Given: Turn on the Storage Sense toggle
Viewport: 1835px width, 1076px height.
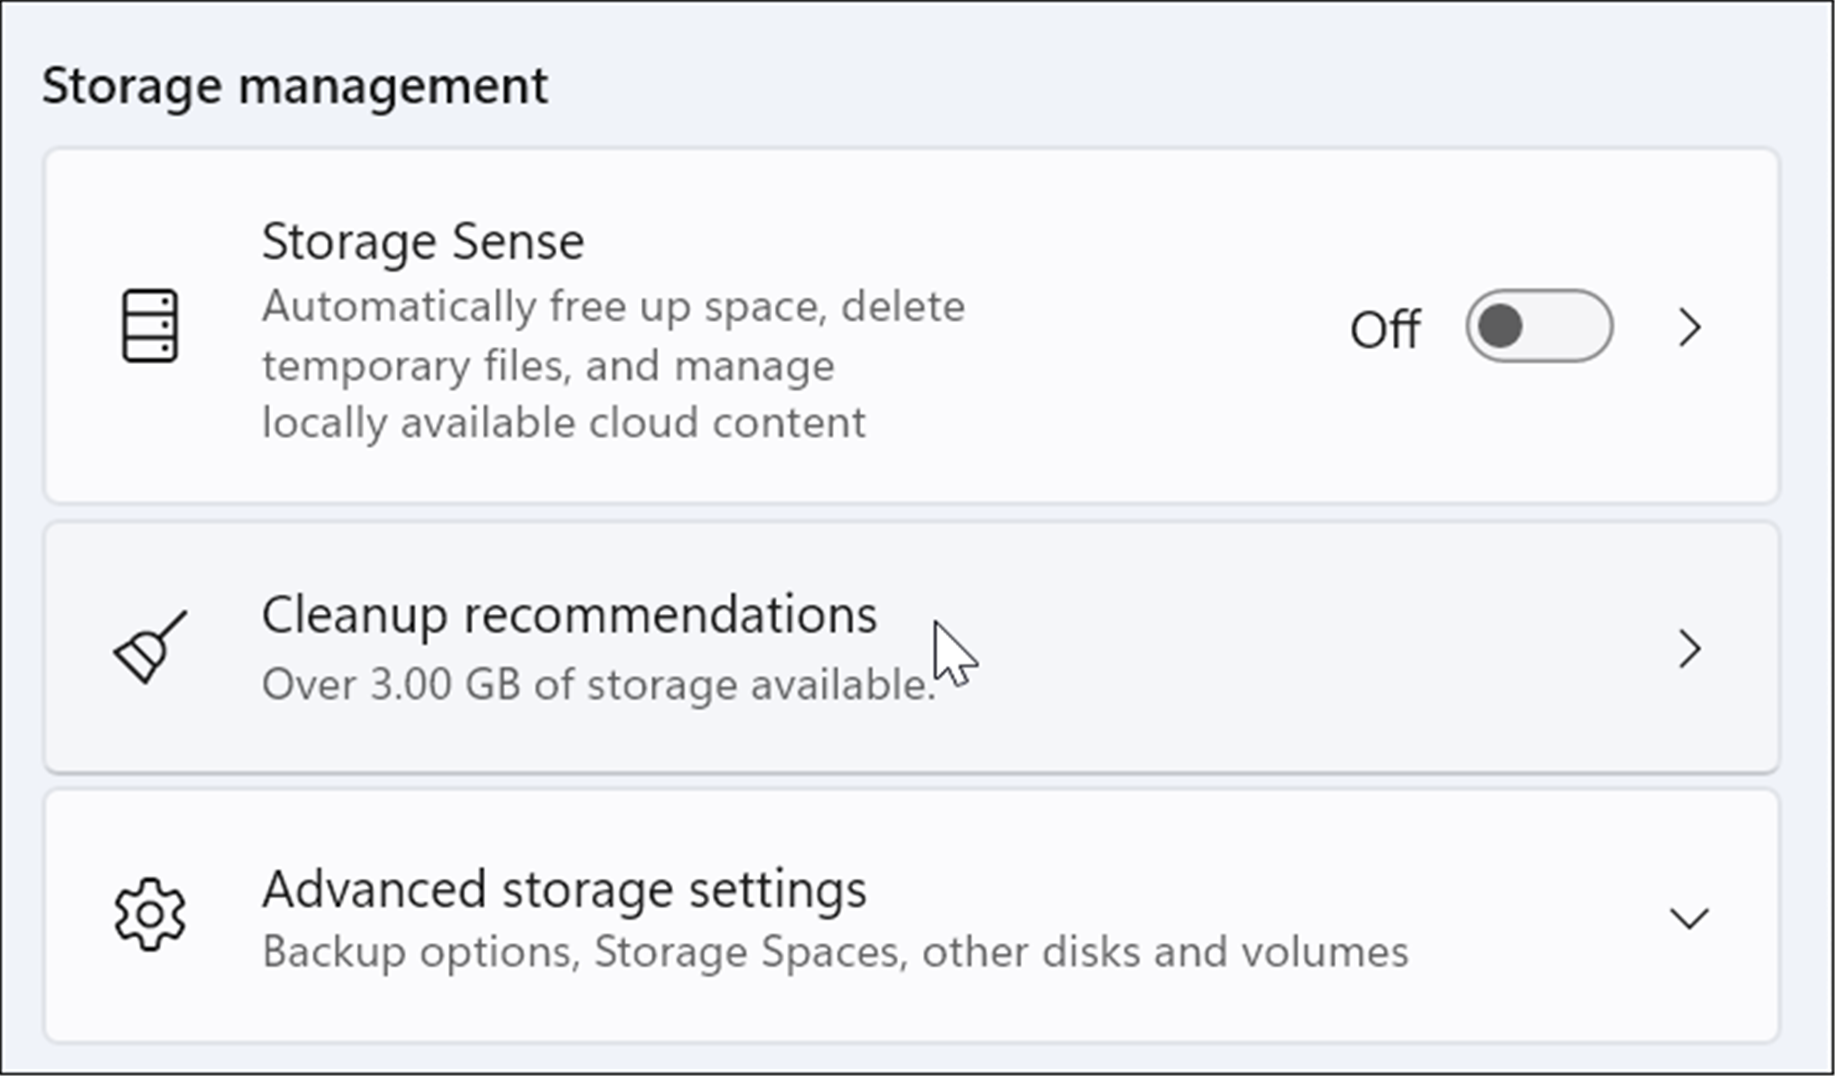Looking at the screenshot, I should pyautogui.click(x=1538, y=326).
